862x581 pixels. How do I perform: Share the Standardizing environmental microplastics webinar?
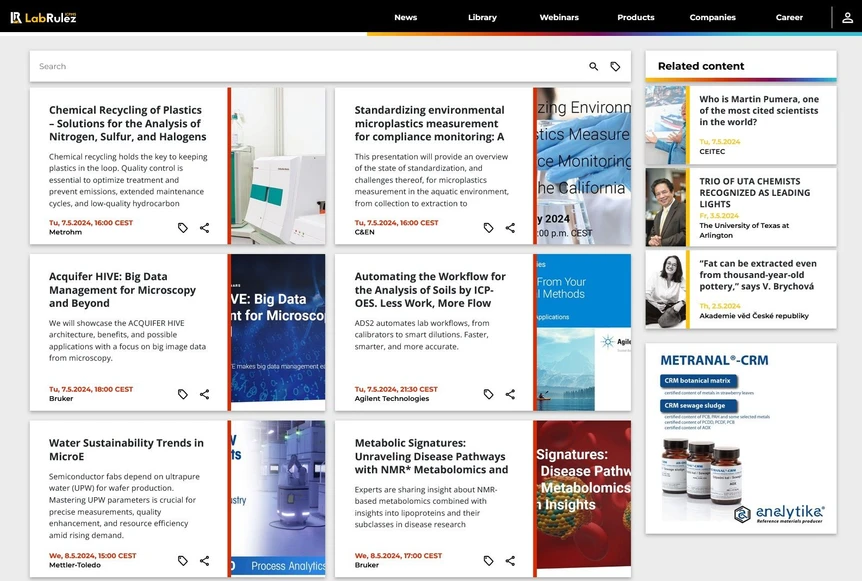pyautogui.click(x=510, y=228)
